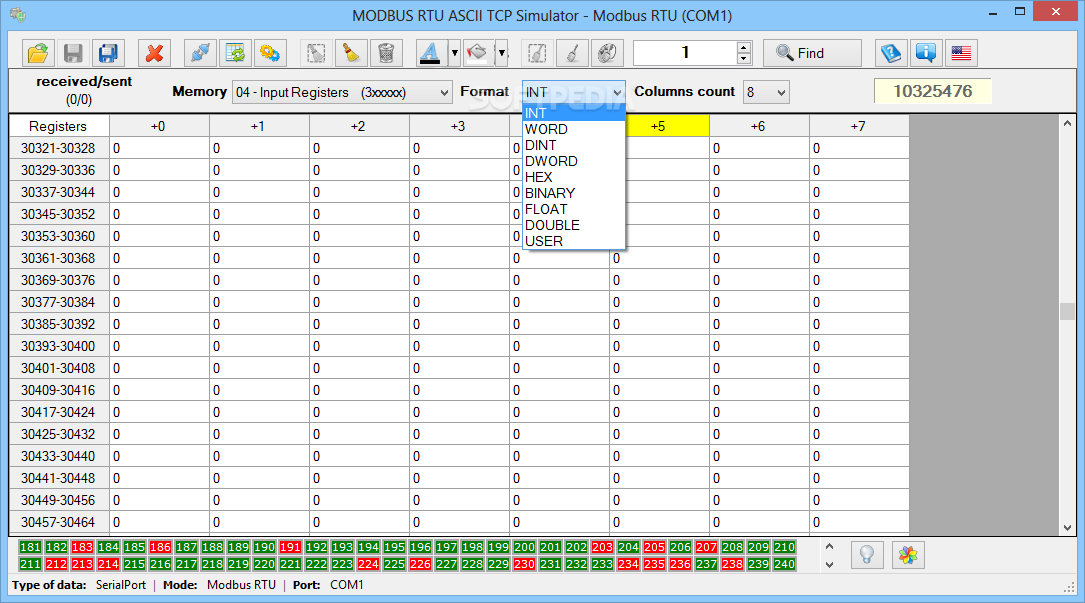Screen dimensions: 1085x603
Task: Click the refresh table icon
Action: click(x=235, y=53)
